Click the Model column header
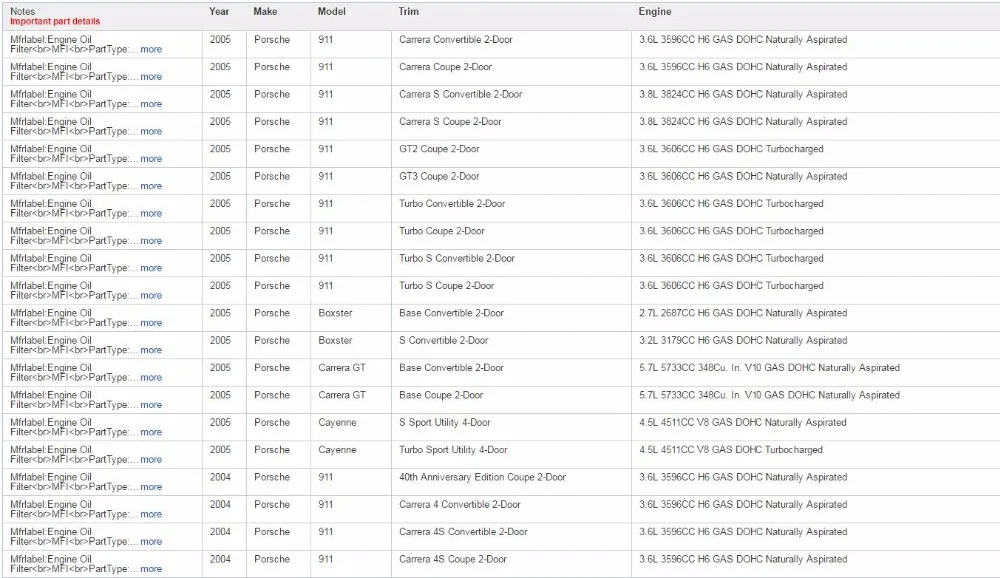Image resolution: width=1000 pixels, height=578 pixels. [332, 11]
